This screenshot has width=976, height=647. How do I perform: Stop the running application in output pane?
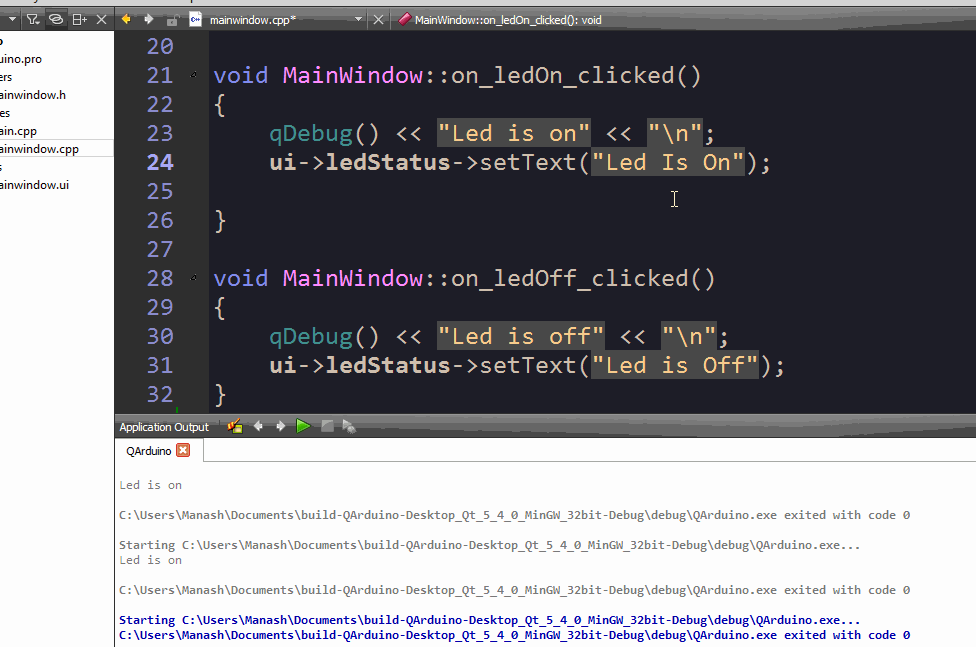point(327,426)
